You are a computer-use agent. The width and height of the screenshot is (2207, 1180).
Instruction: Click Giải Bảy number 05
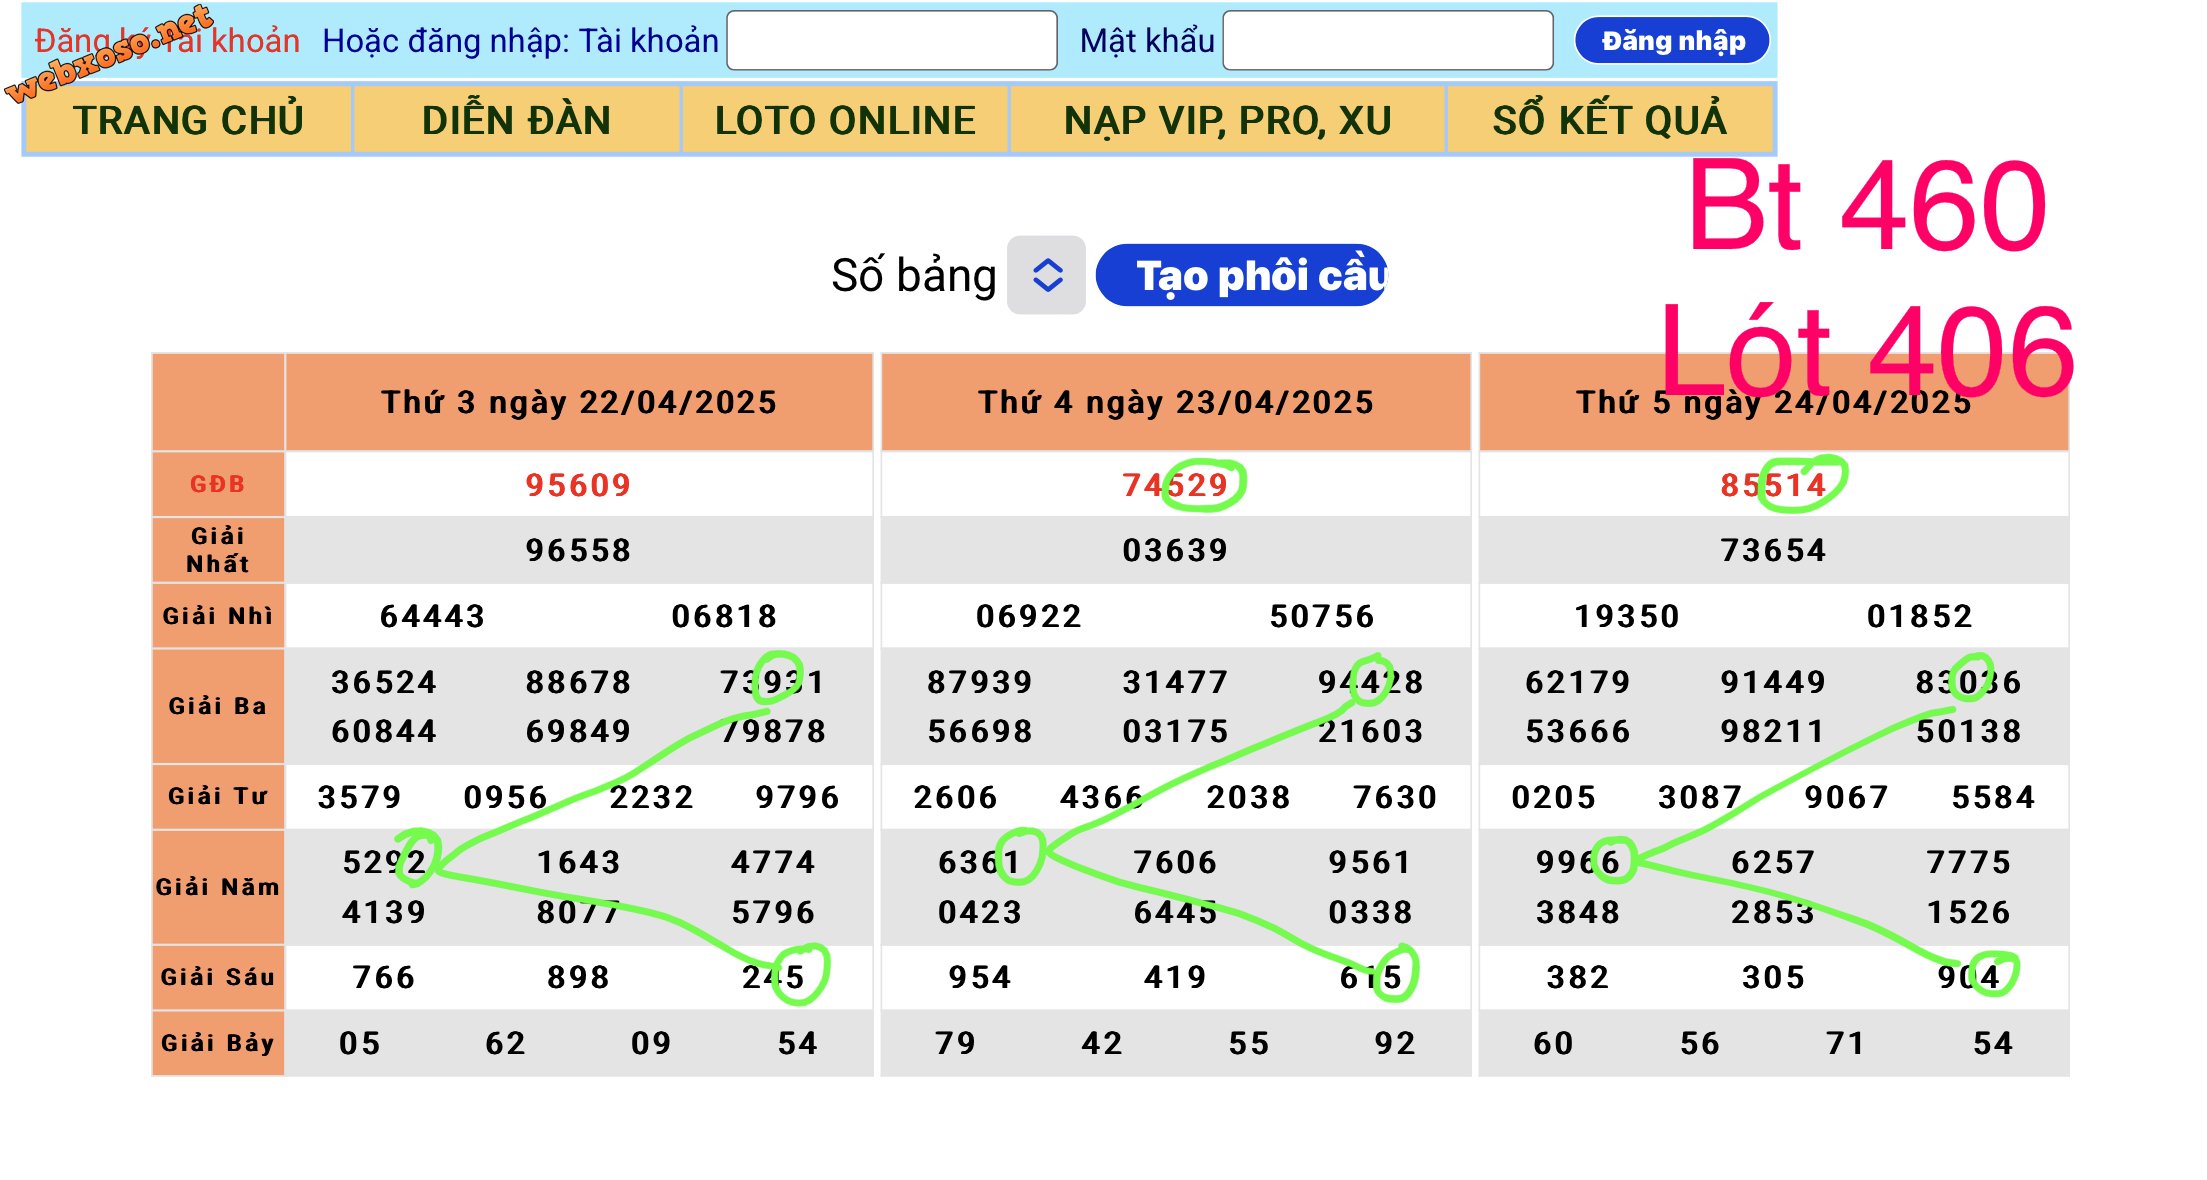[x=359, y=1043]
